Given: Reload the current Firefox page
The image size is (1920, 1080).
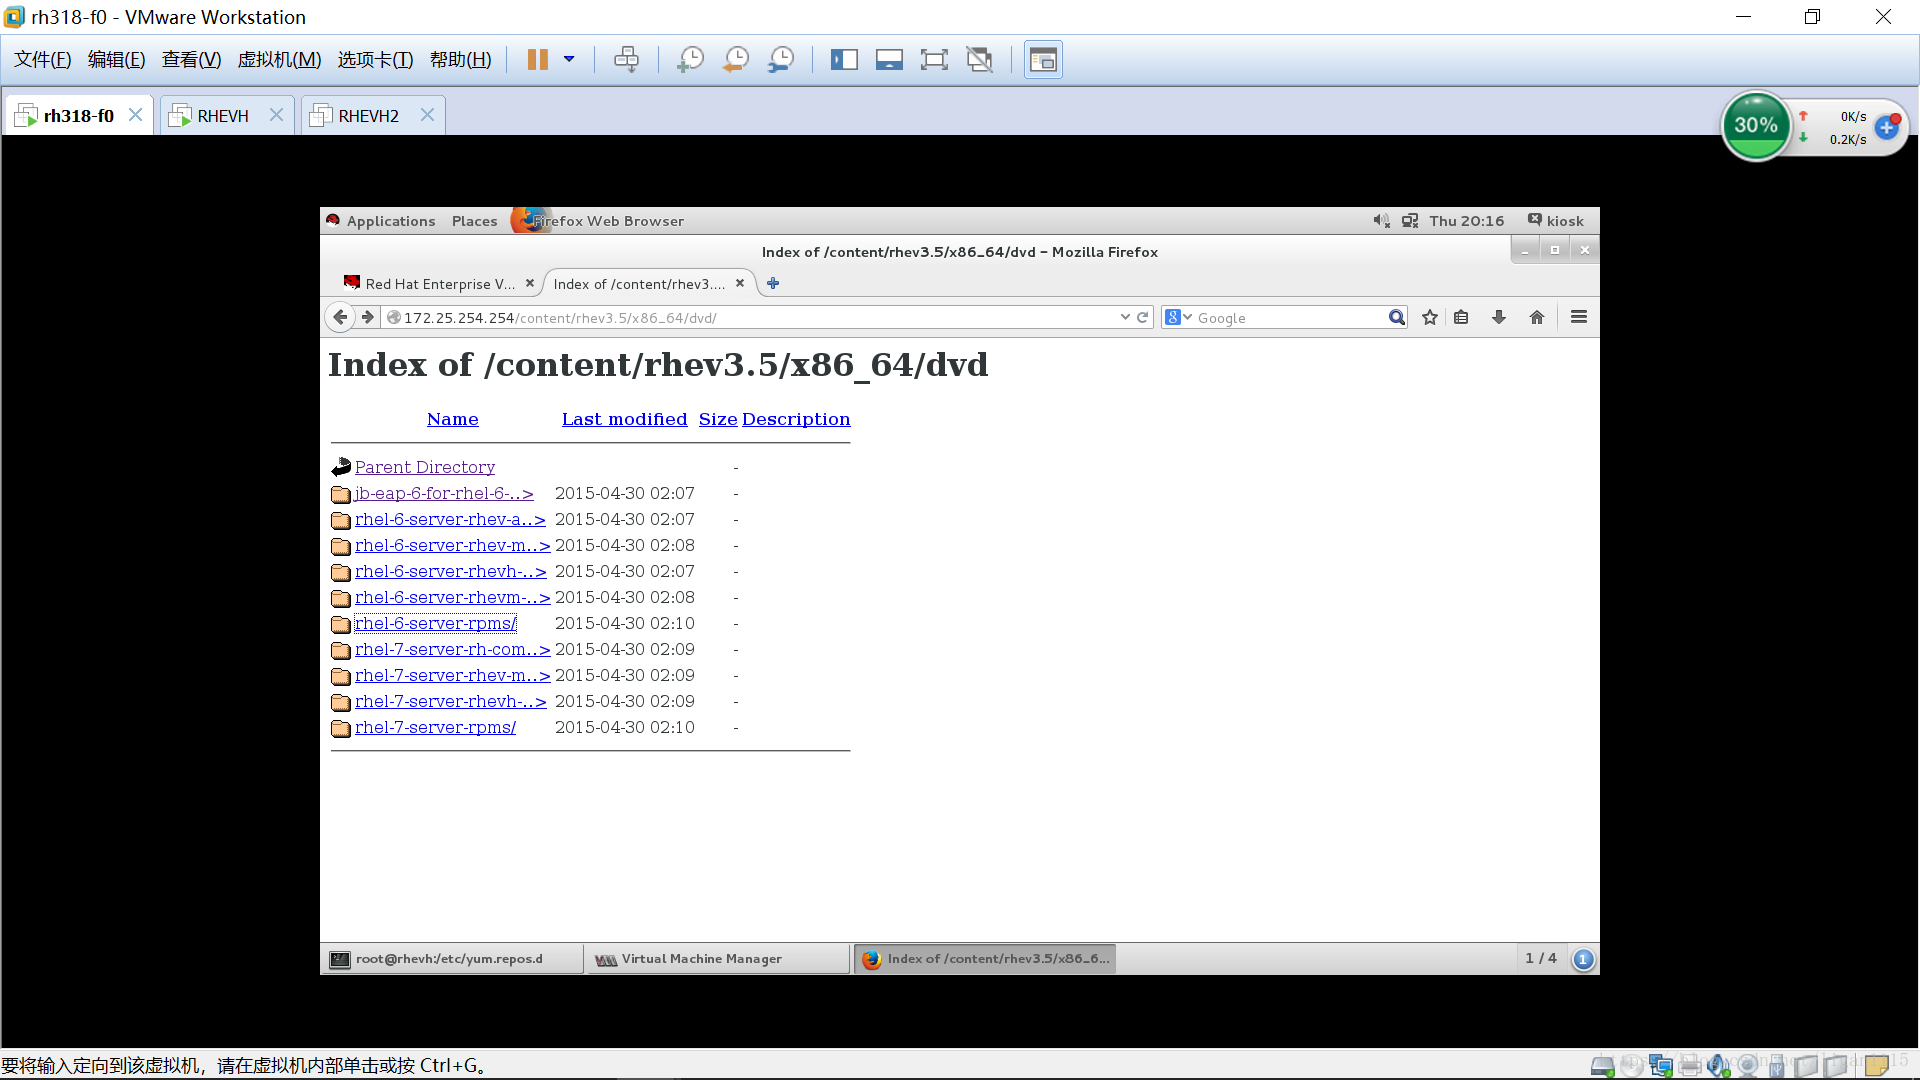Looking at the screenshot, I should tap(1143, 317).
